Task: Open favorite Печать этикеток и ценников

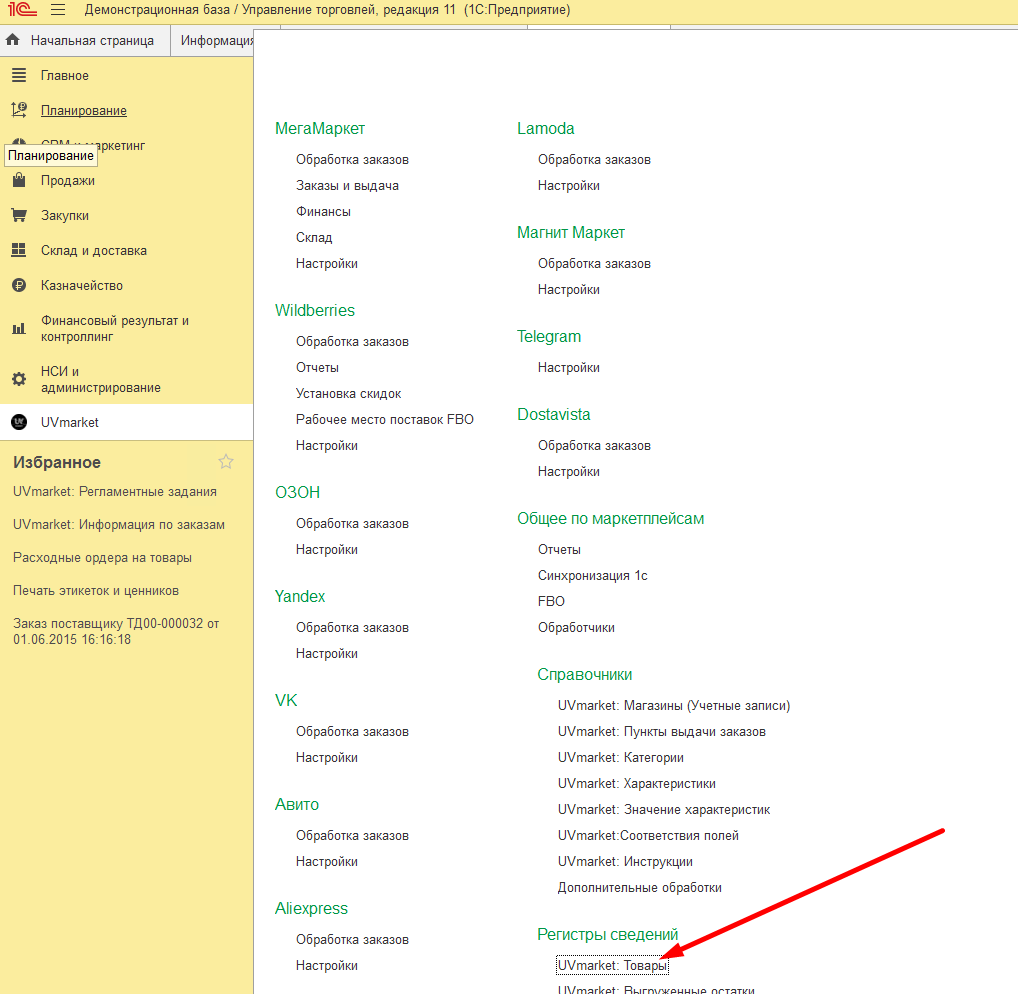Action: (96, 591)
